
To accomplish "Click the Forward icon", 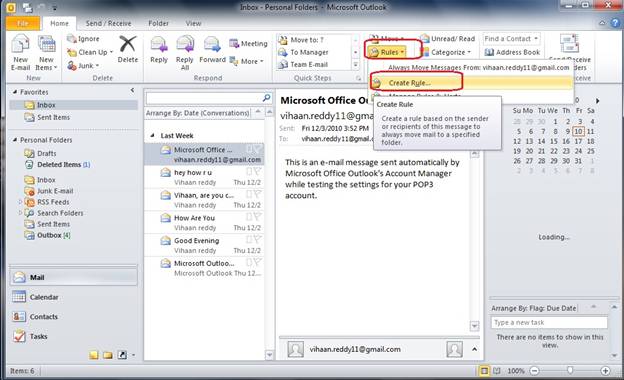I will (212, 45).
